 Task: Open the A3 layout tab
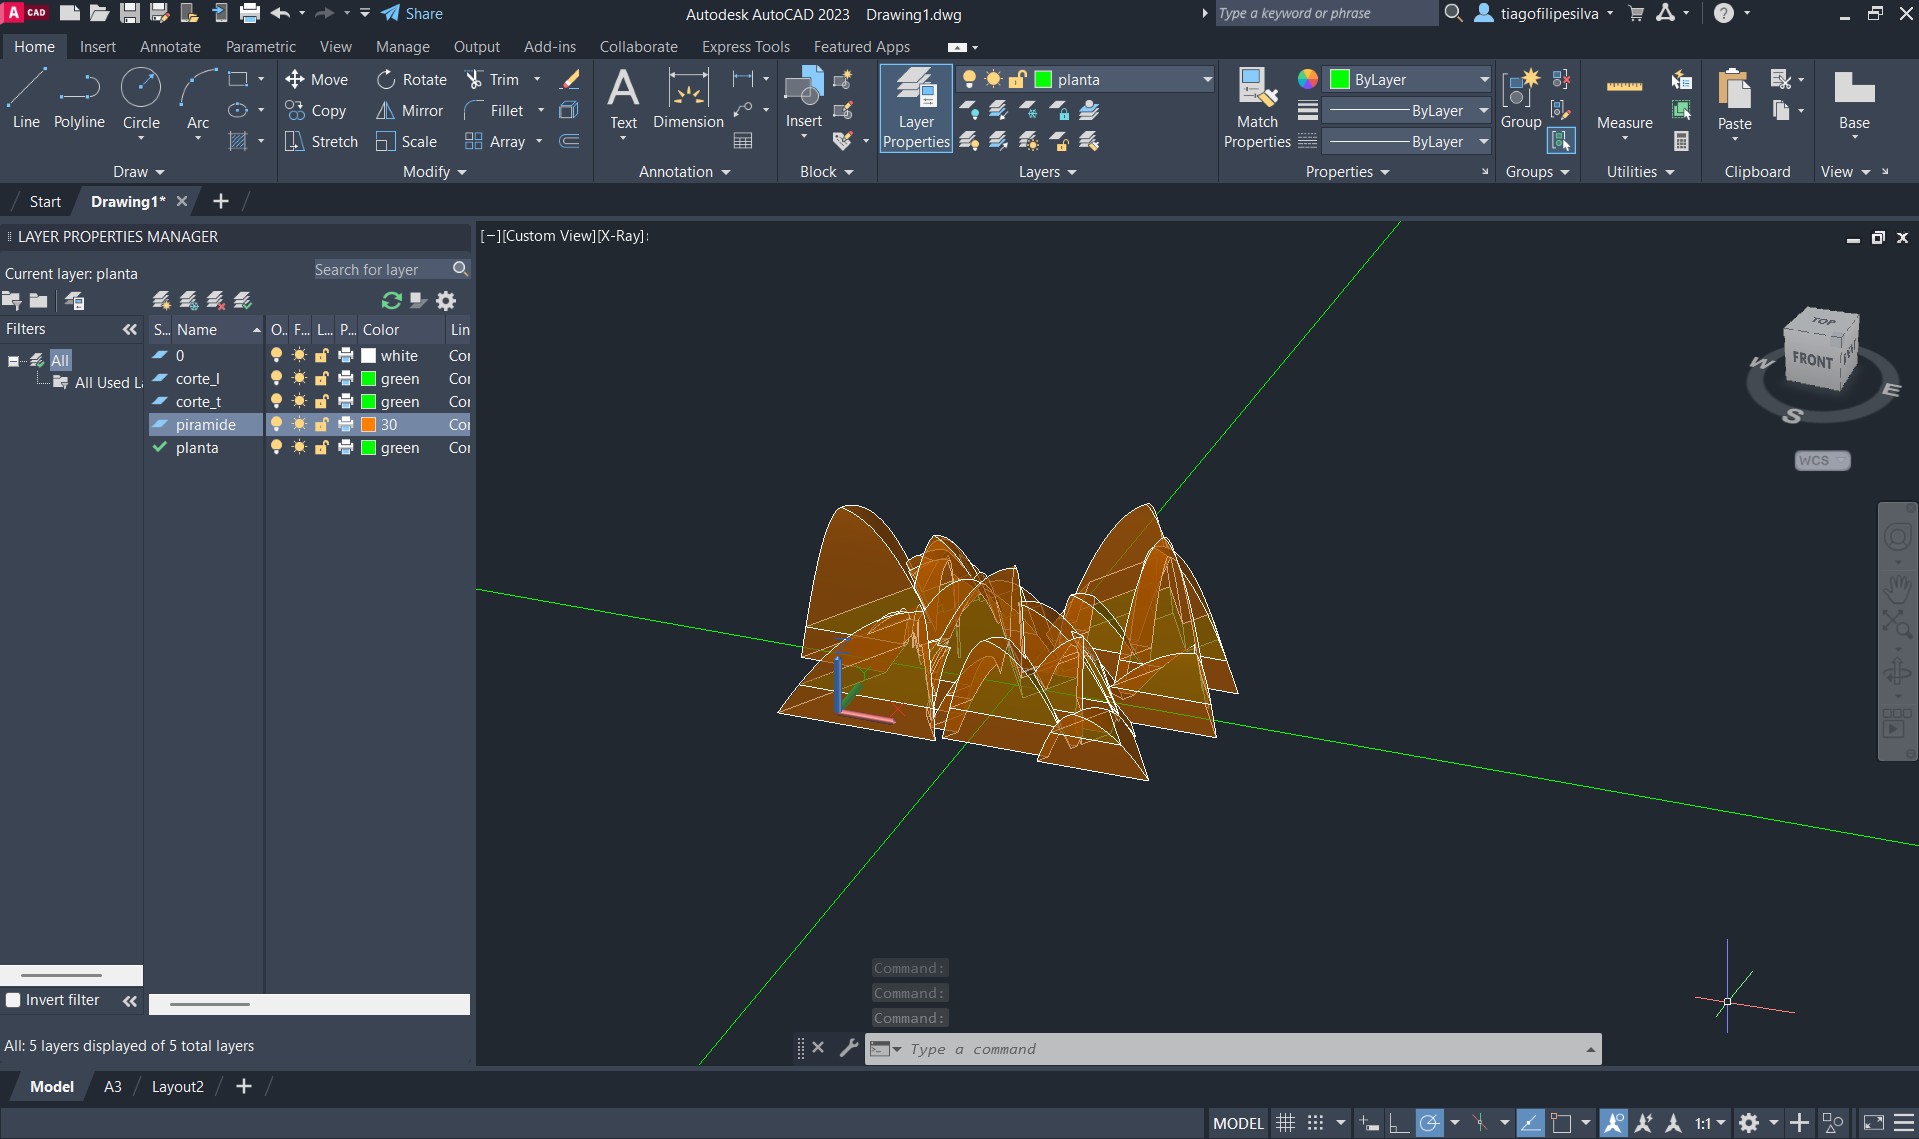point(113,1087)
